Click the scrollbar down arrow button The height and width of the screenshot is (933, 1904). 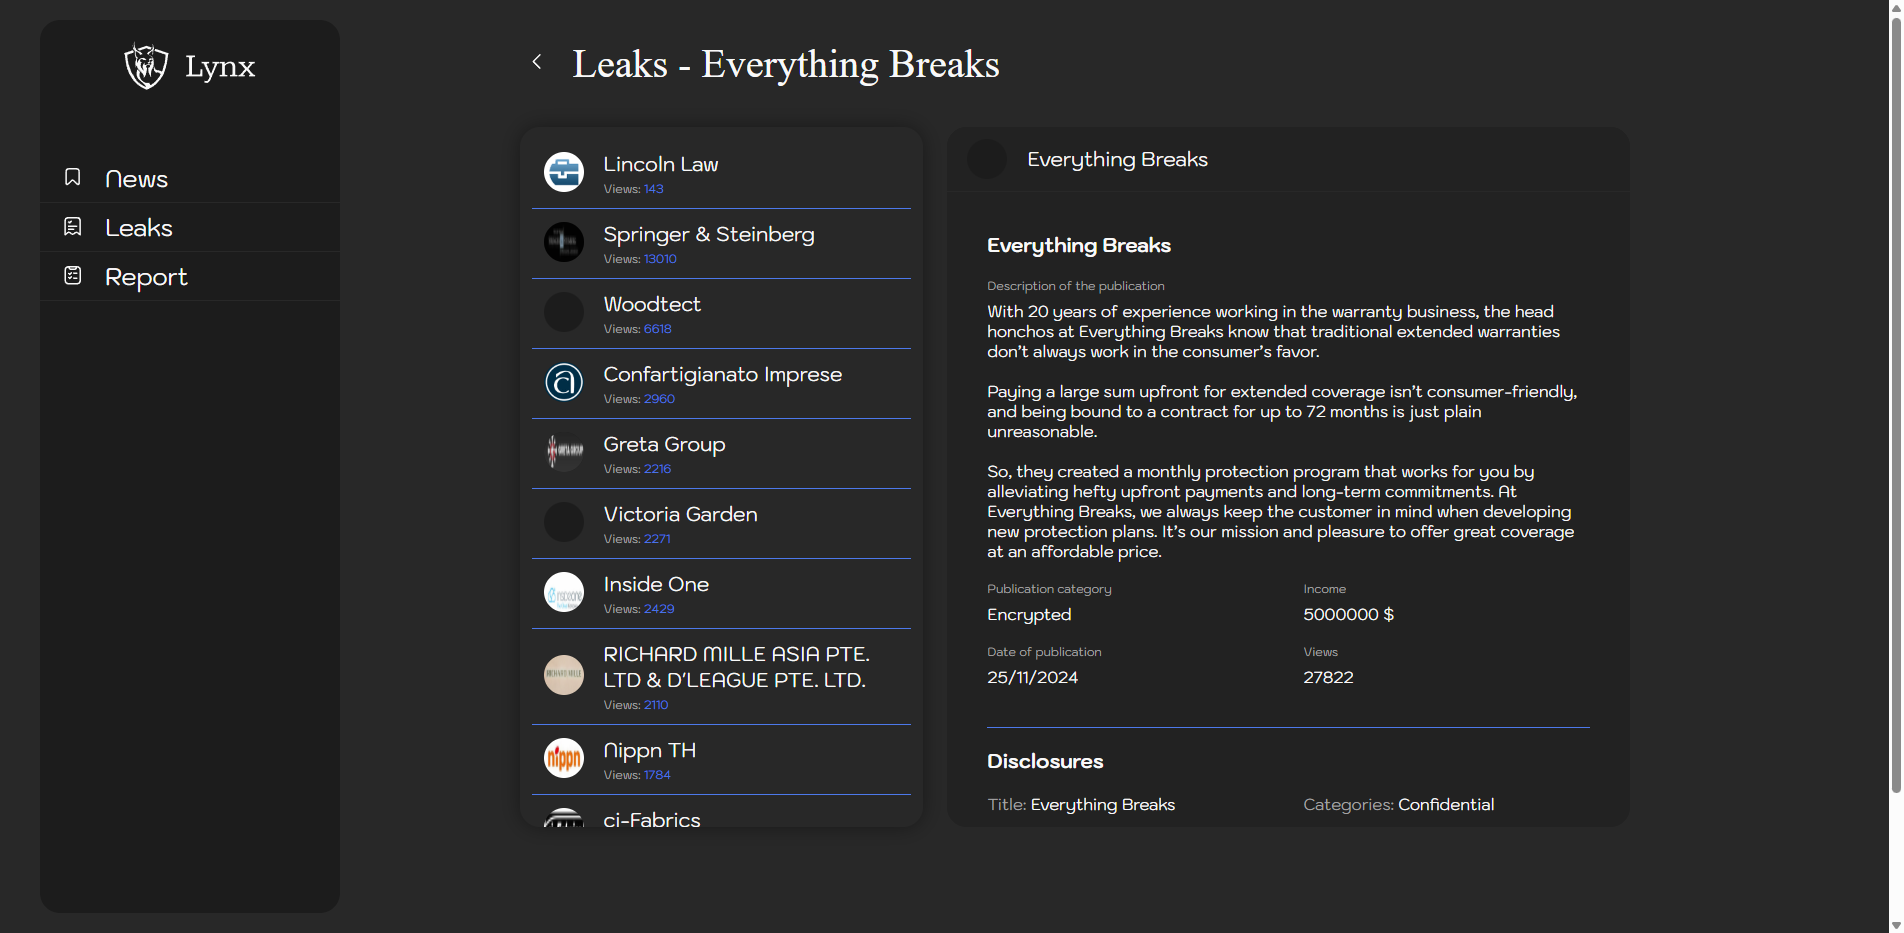pyautogui.click(x=1895, y=925)
